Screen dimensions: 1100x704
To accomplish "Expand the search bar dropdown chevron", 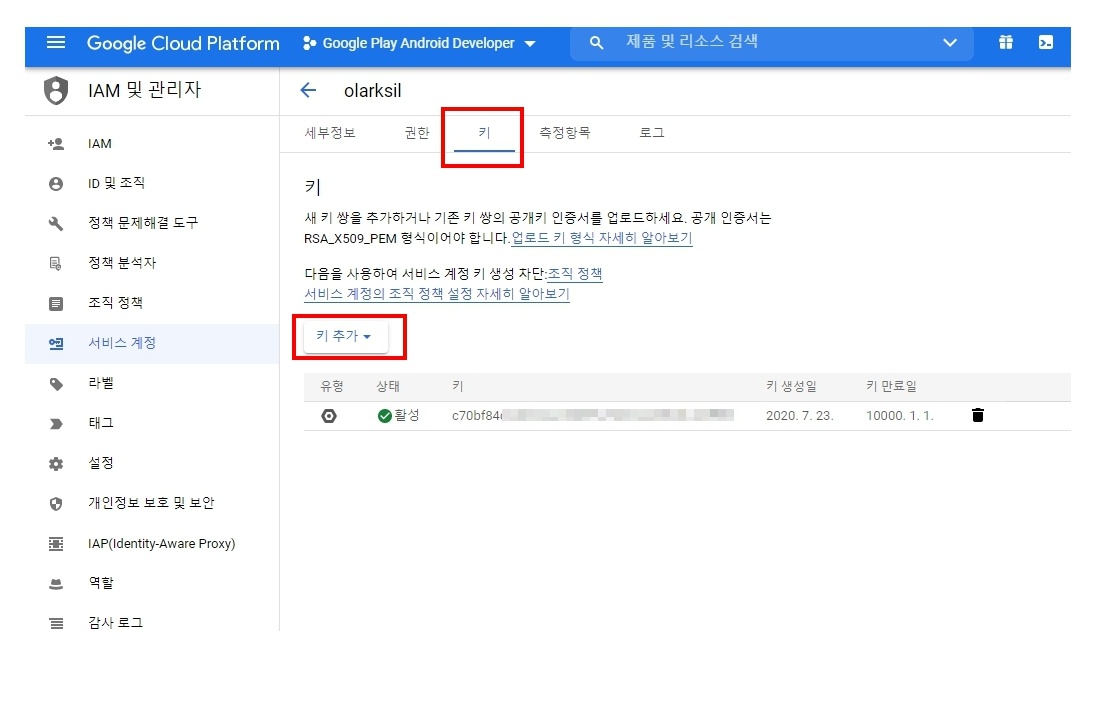I will (950, 43).
